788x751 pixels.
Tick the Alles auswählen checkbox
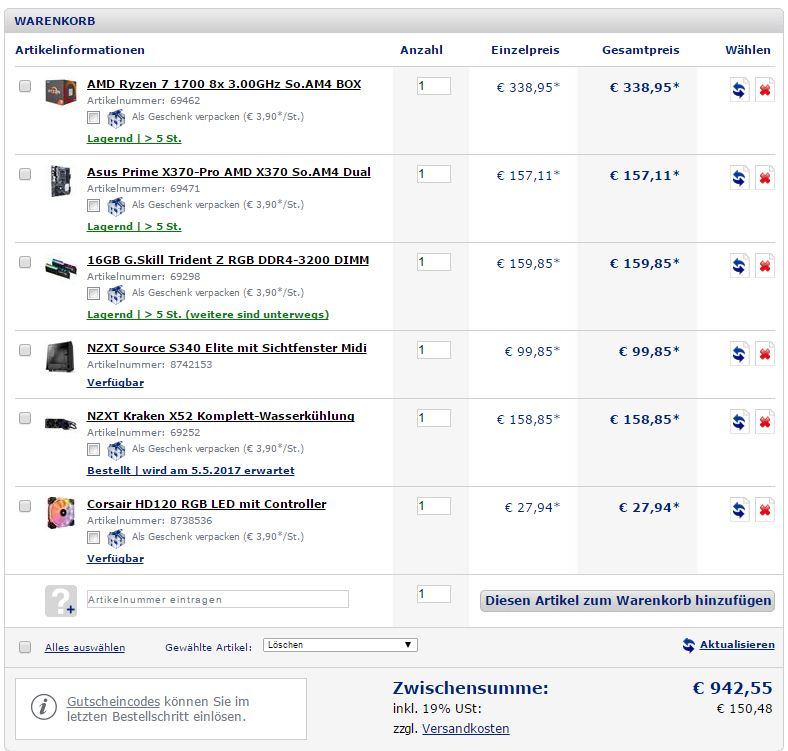click(25, 647)
